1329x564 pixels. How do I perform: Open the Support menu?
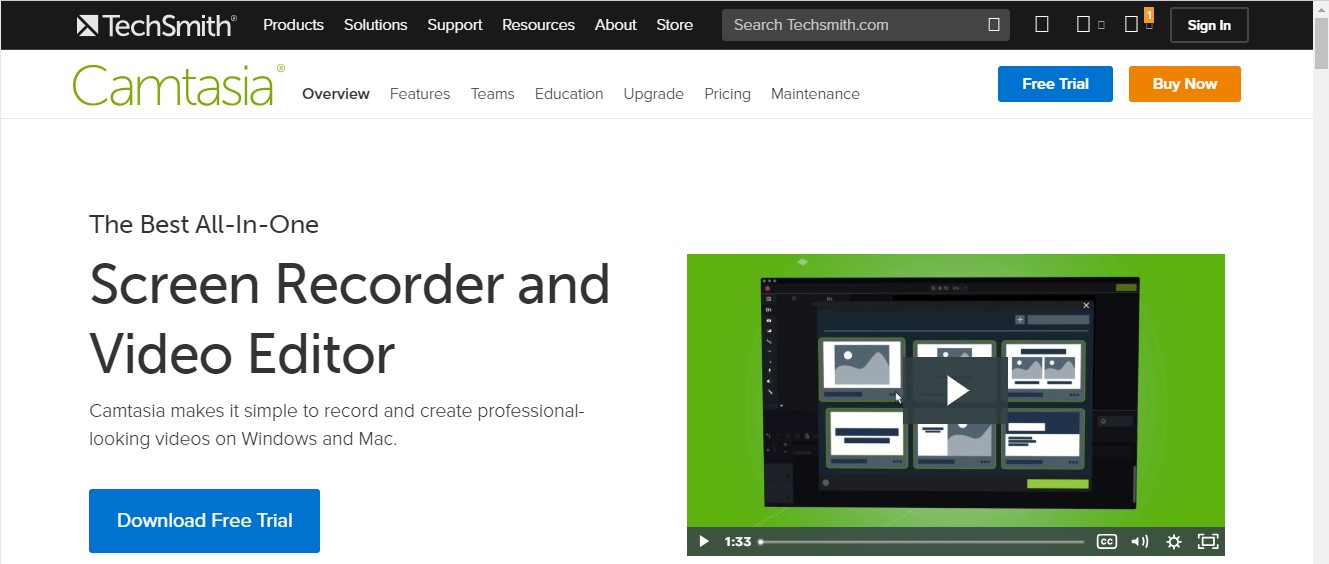coord(455,25)
